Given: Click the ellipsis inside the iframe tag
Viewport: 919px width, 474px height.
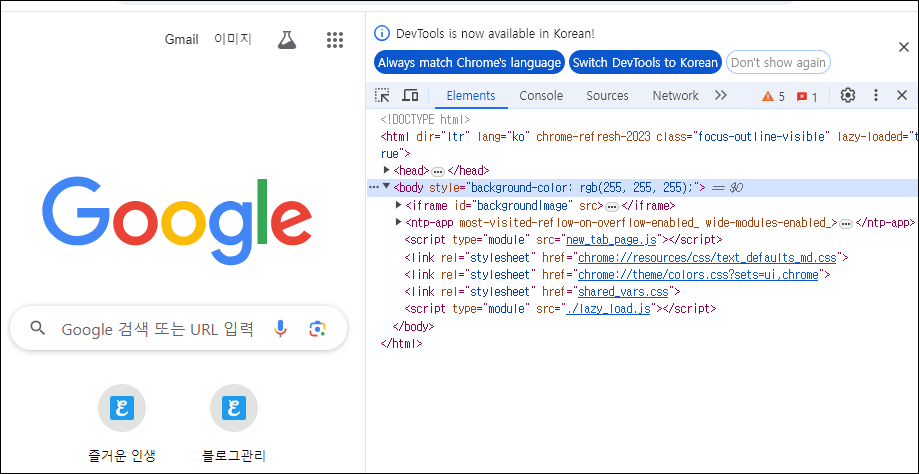Looking at the screenshot, I should [x=612, y=206].
